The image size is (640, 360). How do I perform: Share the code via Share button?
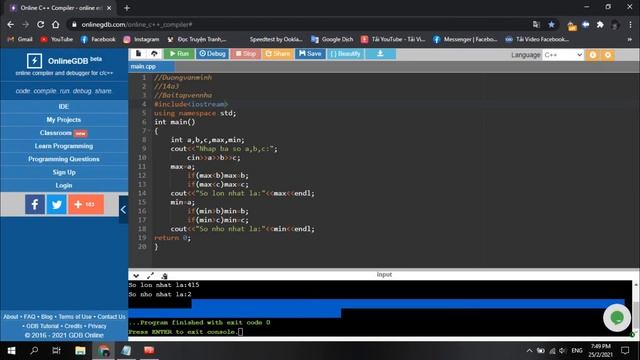click(278, 53)
